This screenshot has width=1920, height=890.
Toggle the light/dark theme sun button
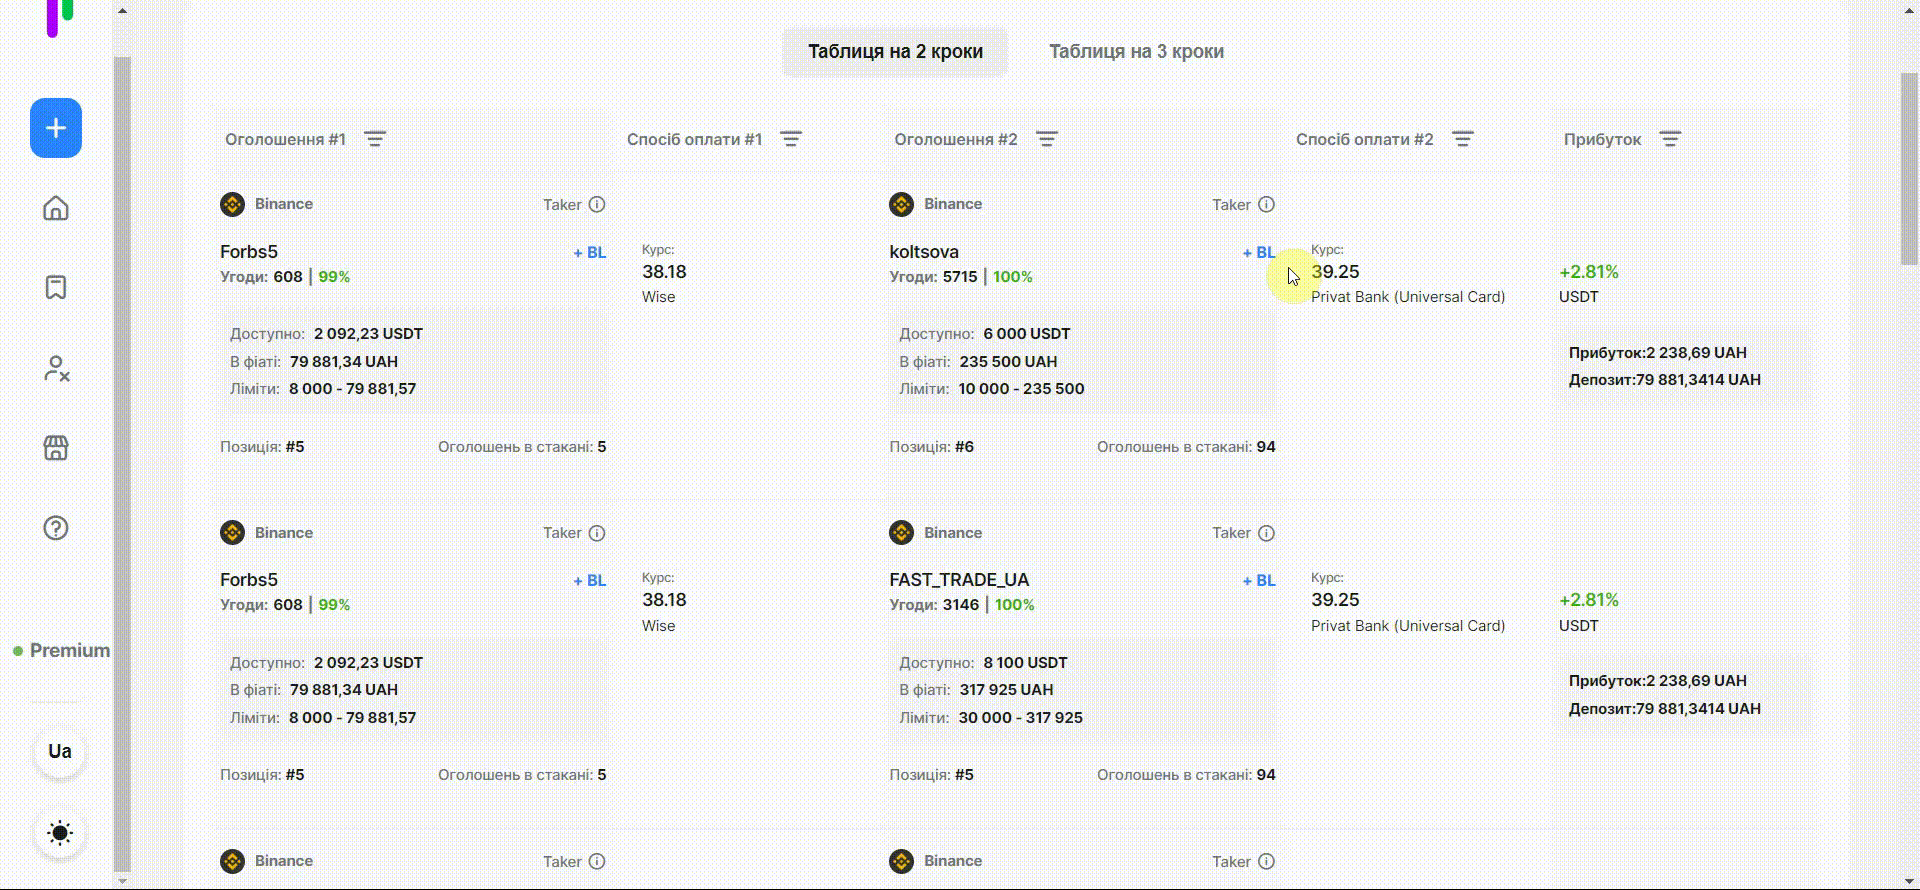click(x=60, y=832)
